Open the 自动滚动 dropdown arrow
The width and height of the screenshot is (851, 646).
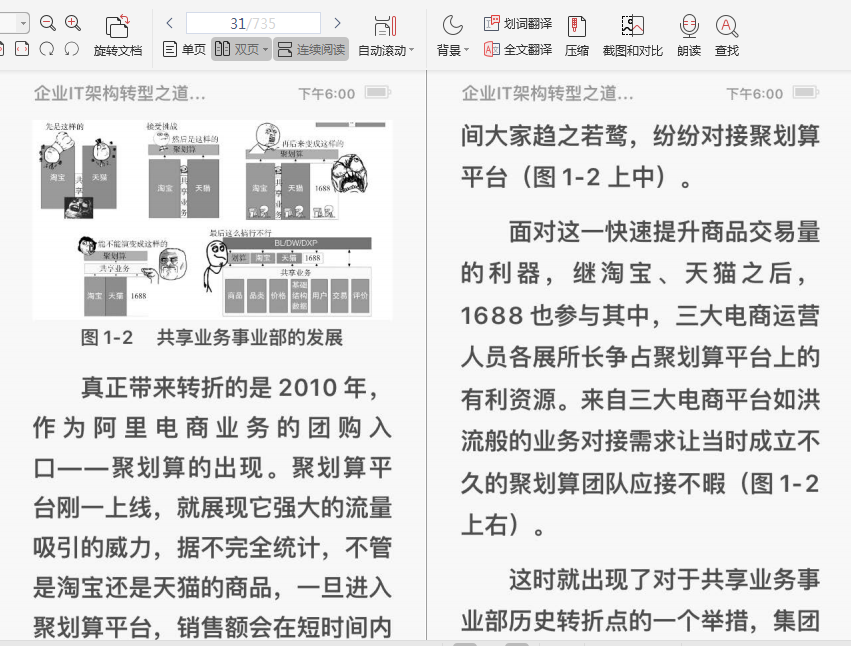point(411,50)
